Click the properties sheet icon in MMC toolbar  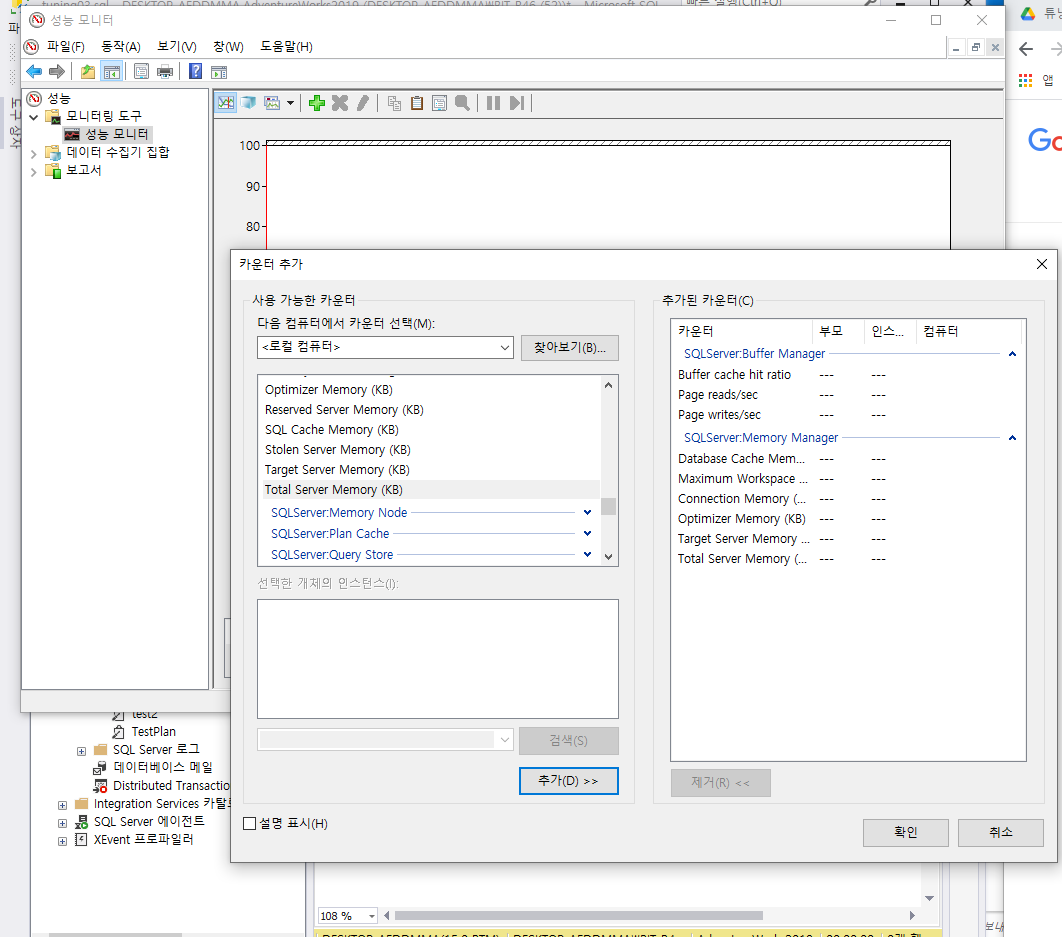141,71
